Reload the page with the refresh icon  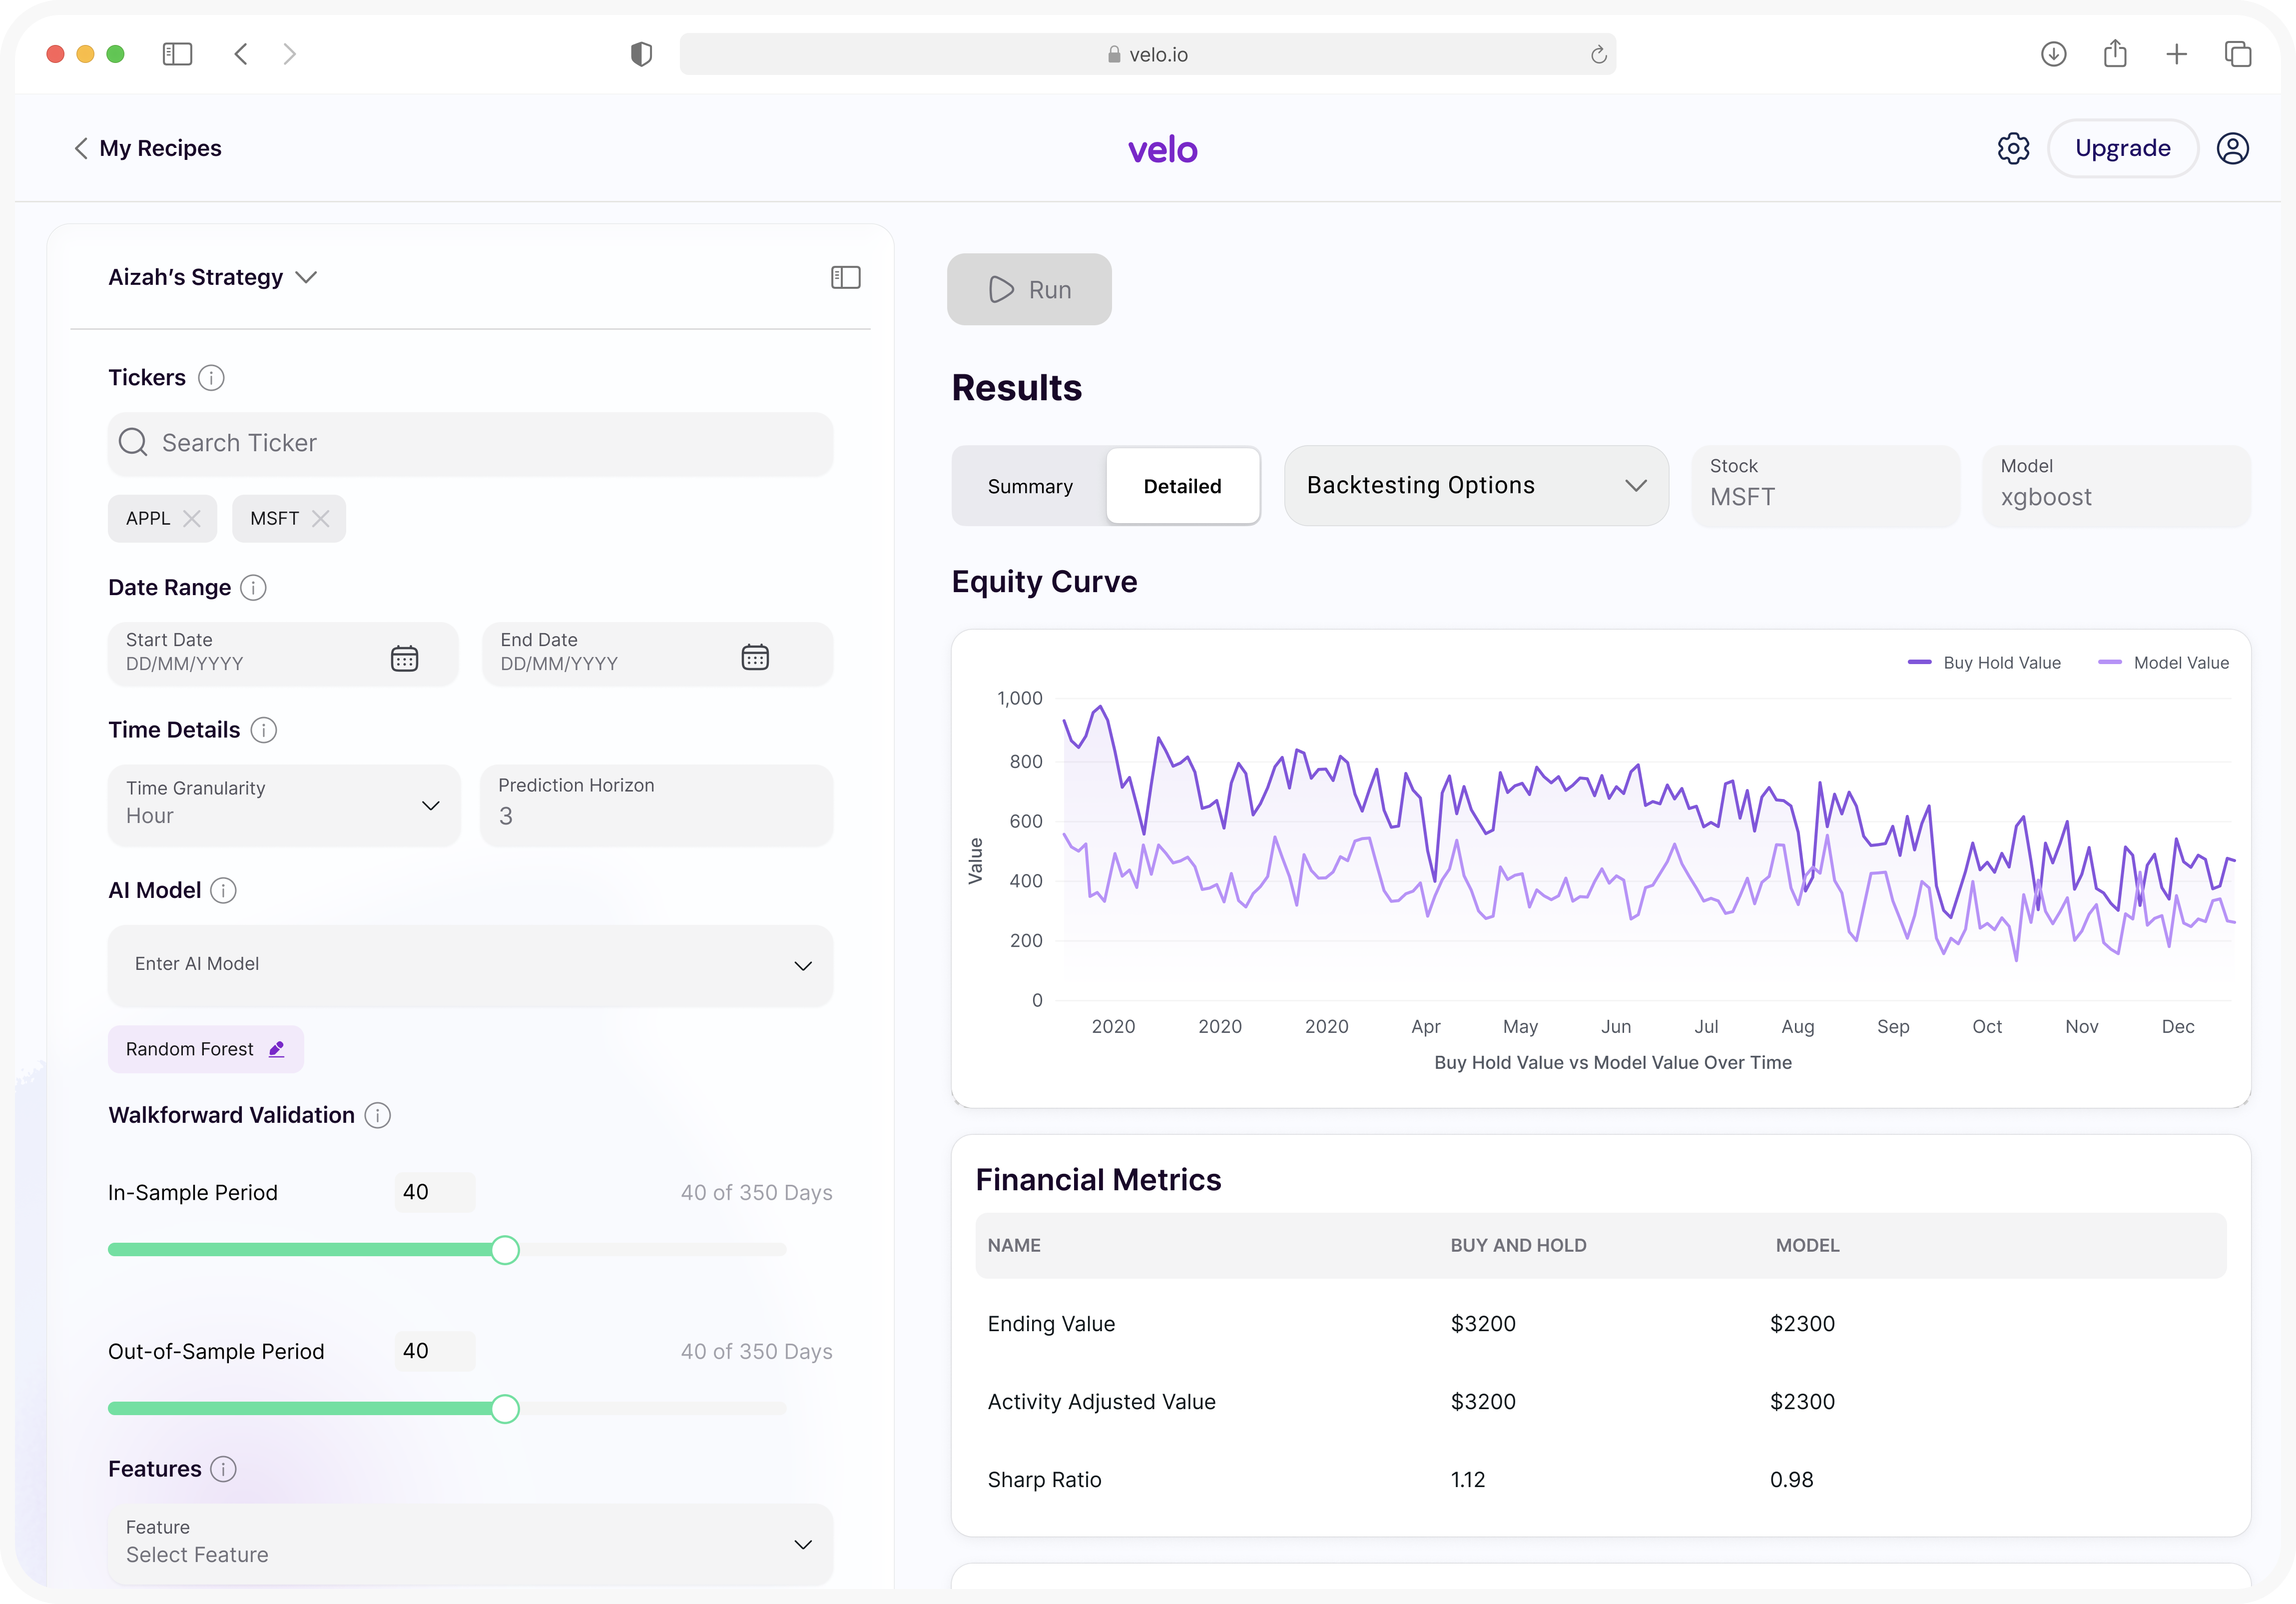tap(1598, 54)
